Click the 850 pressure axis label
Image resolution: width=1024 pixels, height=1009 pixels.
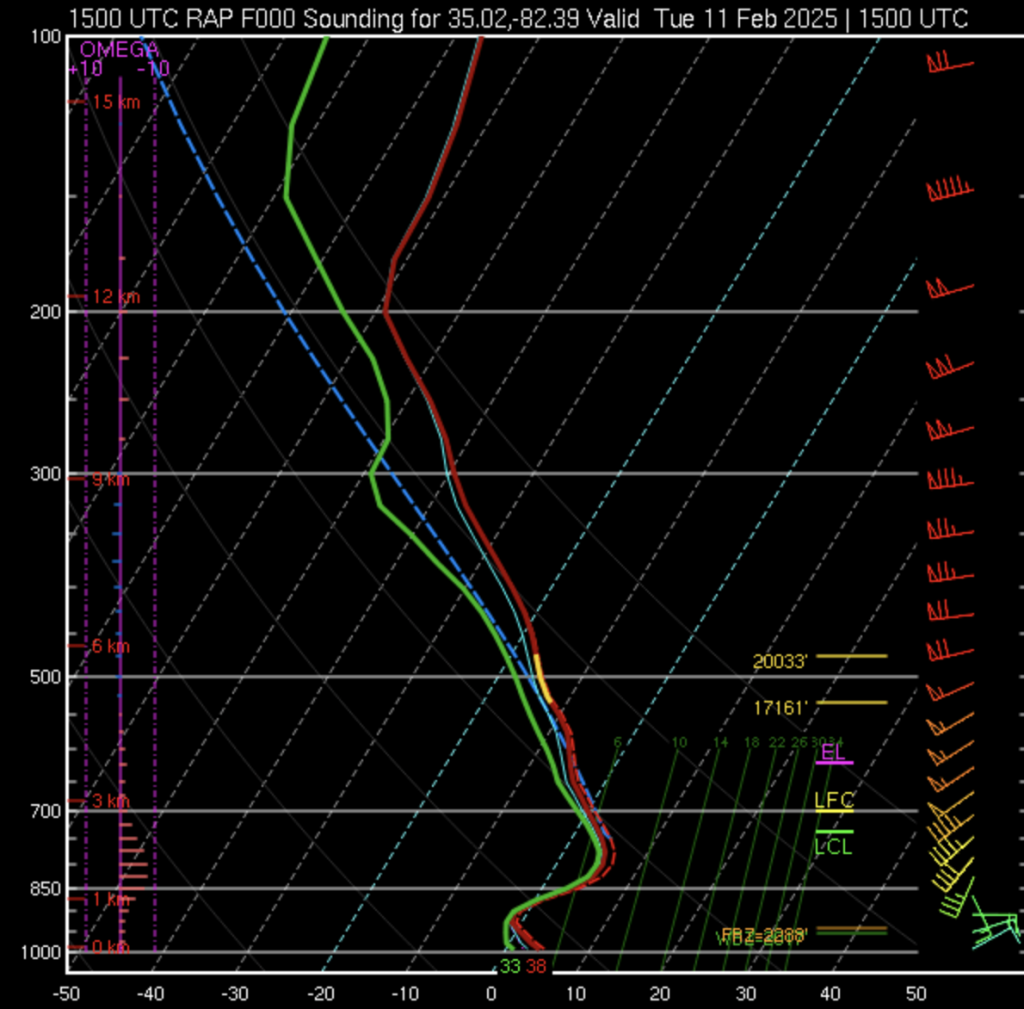(46, 888)
